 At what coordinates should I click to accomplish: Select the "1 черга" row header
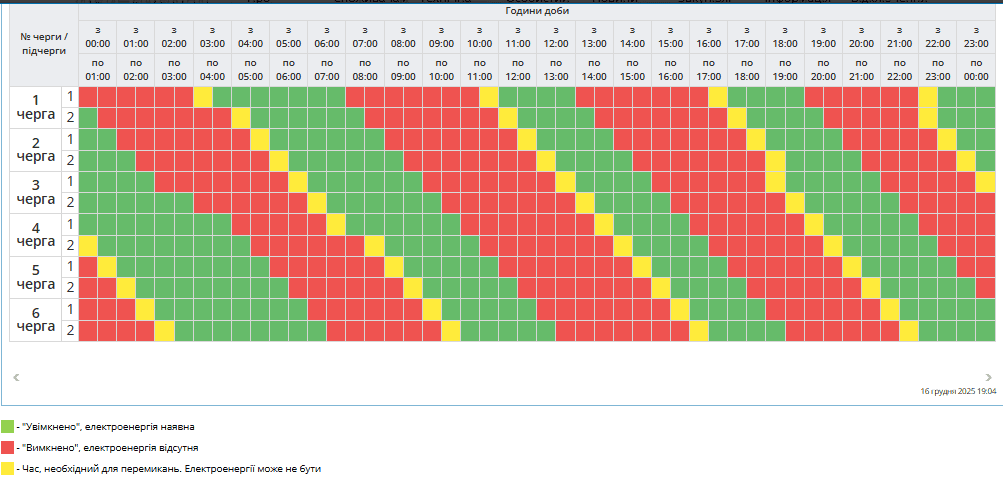point(36,108)
